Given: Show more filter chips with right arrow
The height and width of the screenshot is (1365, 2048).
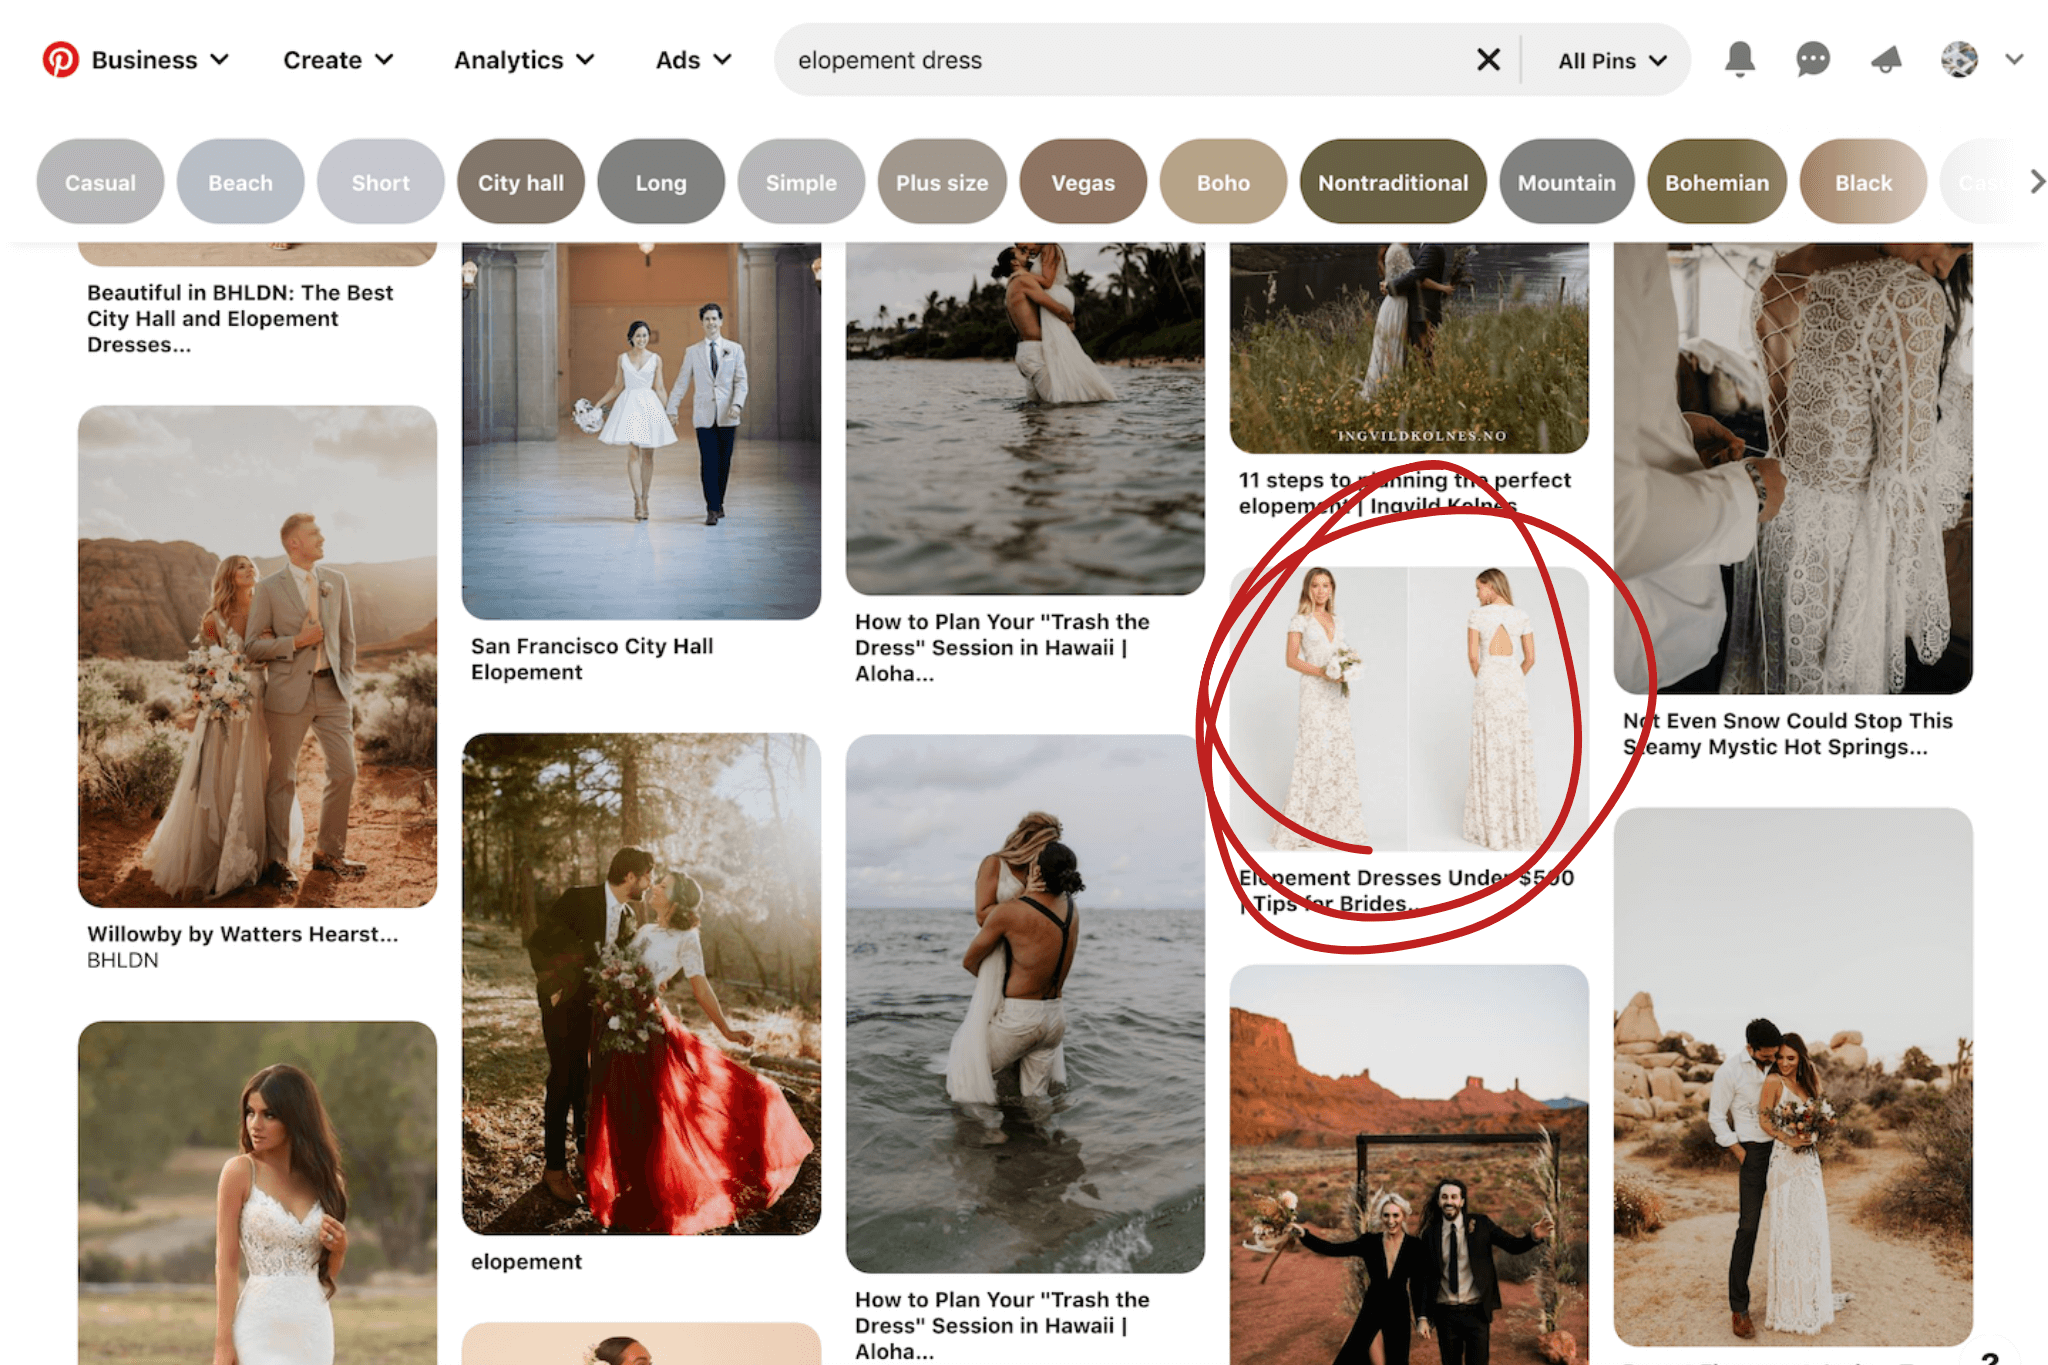Looking at the screenshot, I should coord(2036,182).
